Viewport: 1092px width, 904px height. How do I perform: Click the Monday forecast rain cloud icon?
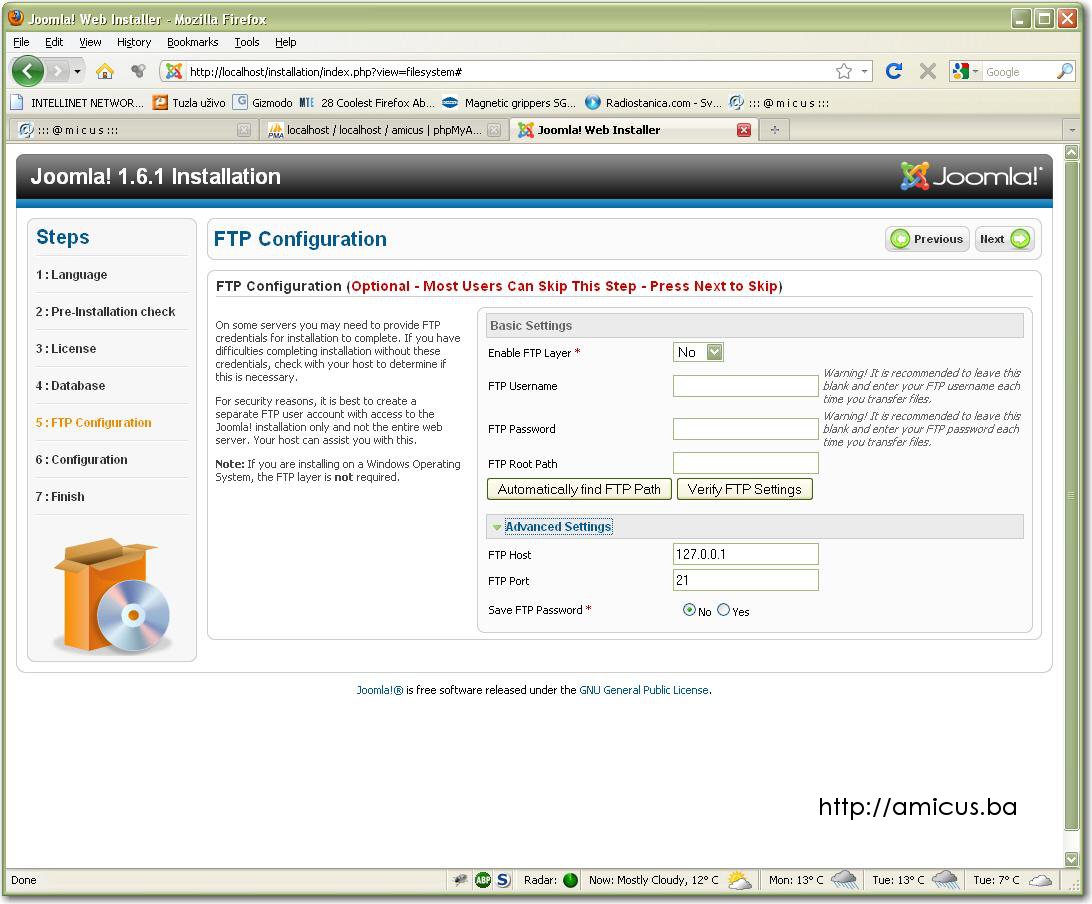tap(844, 880)
